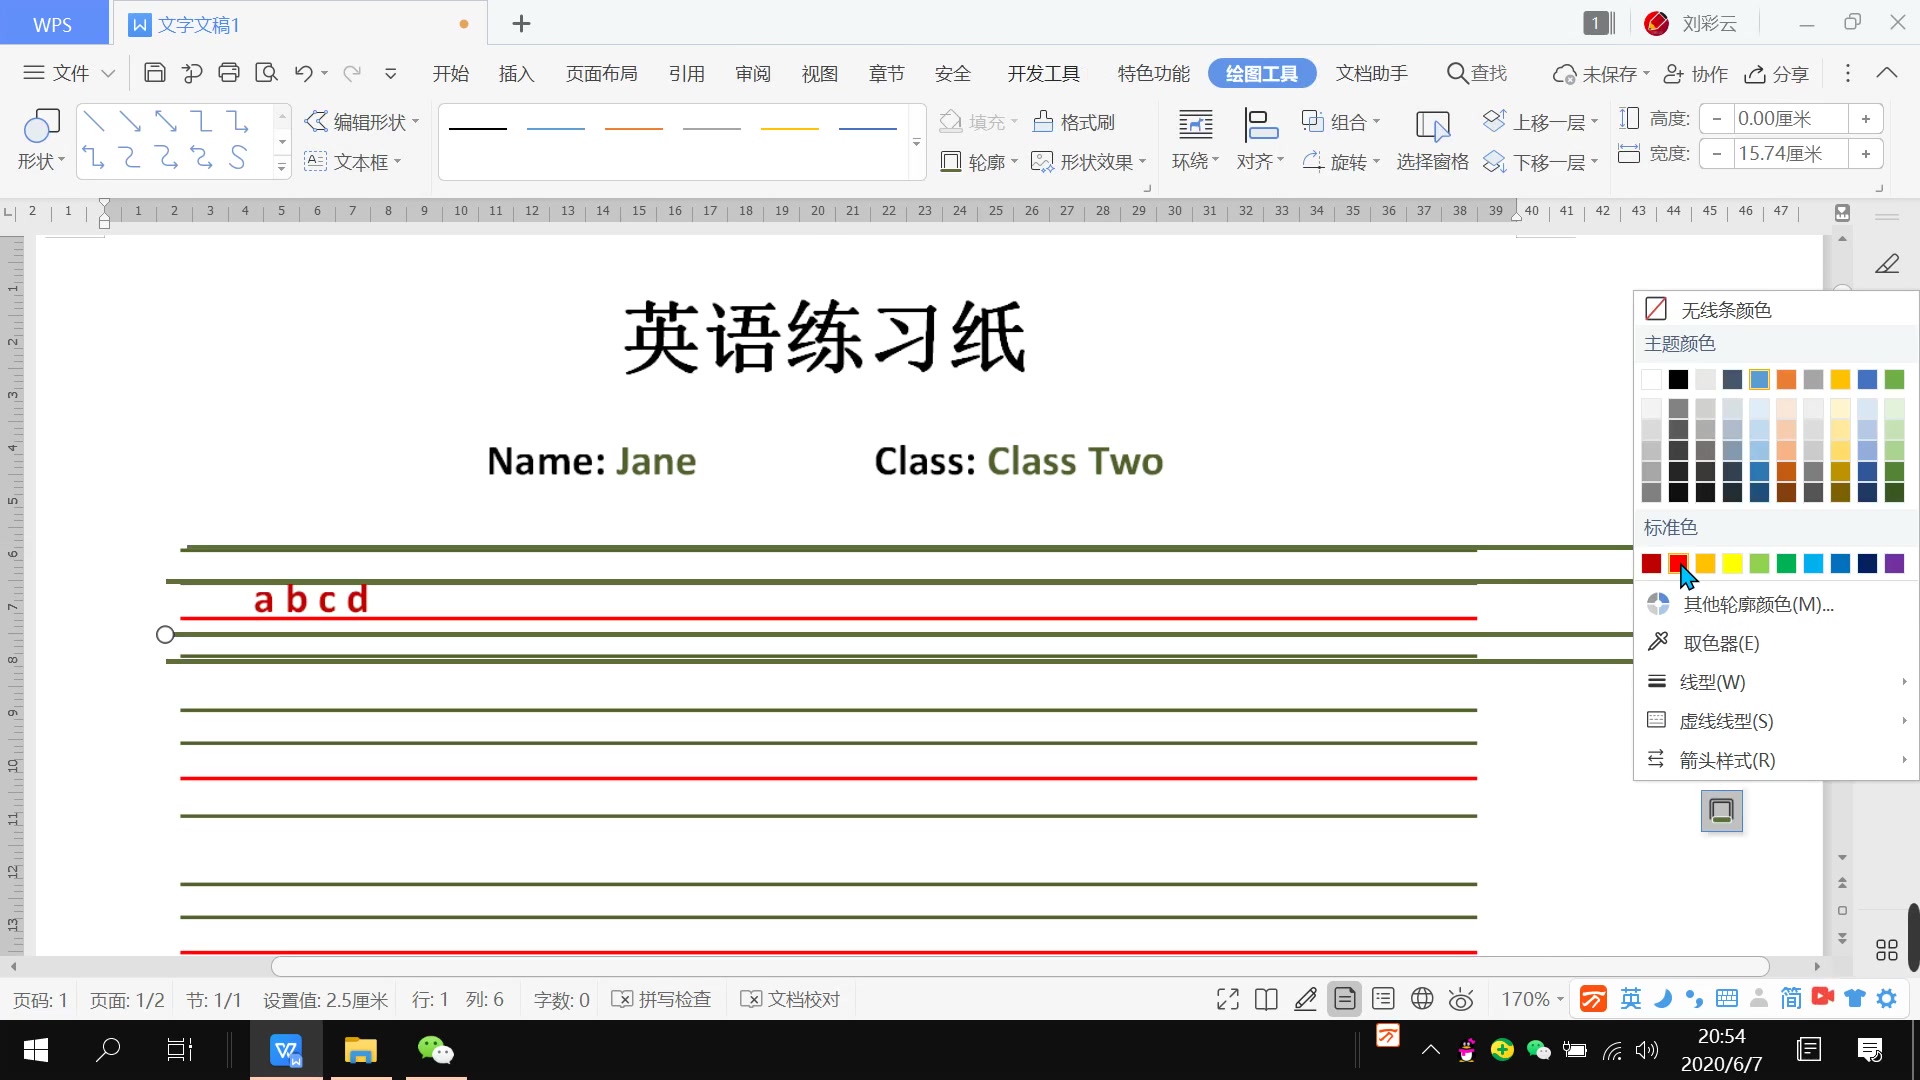Enter full screen mode from status bar

1226,998
